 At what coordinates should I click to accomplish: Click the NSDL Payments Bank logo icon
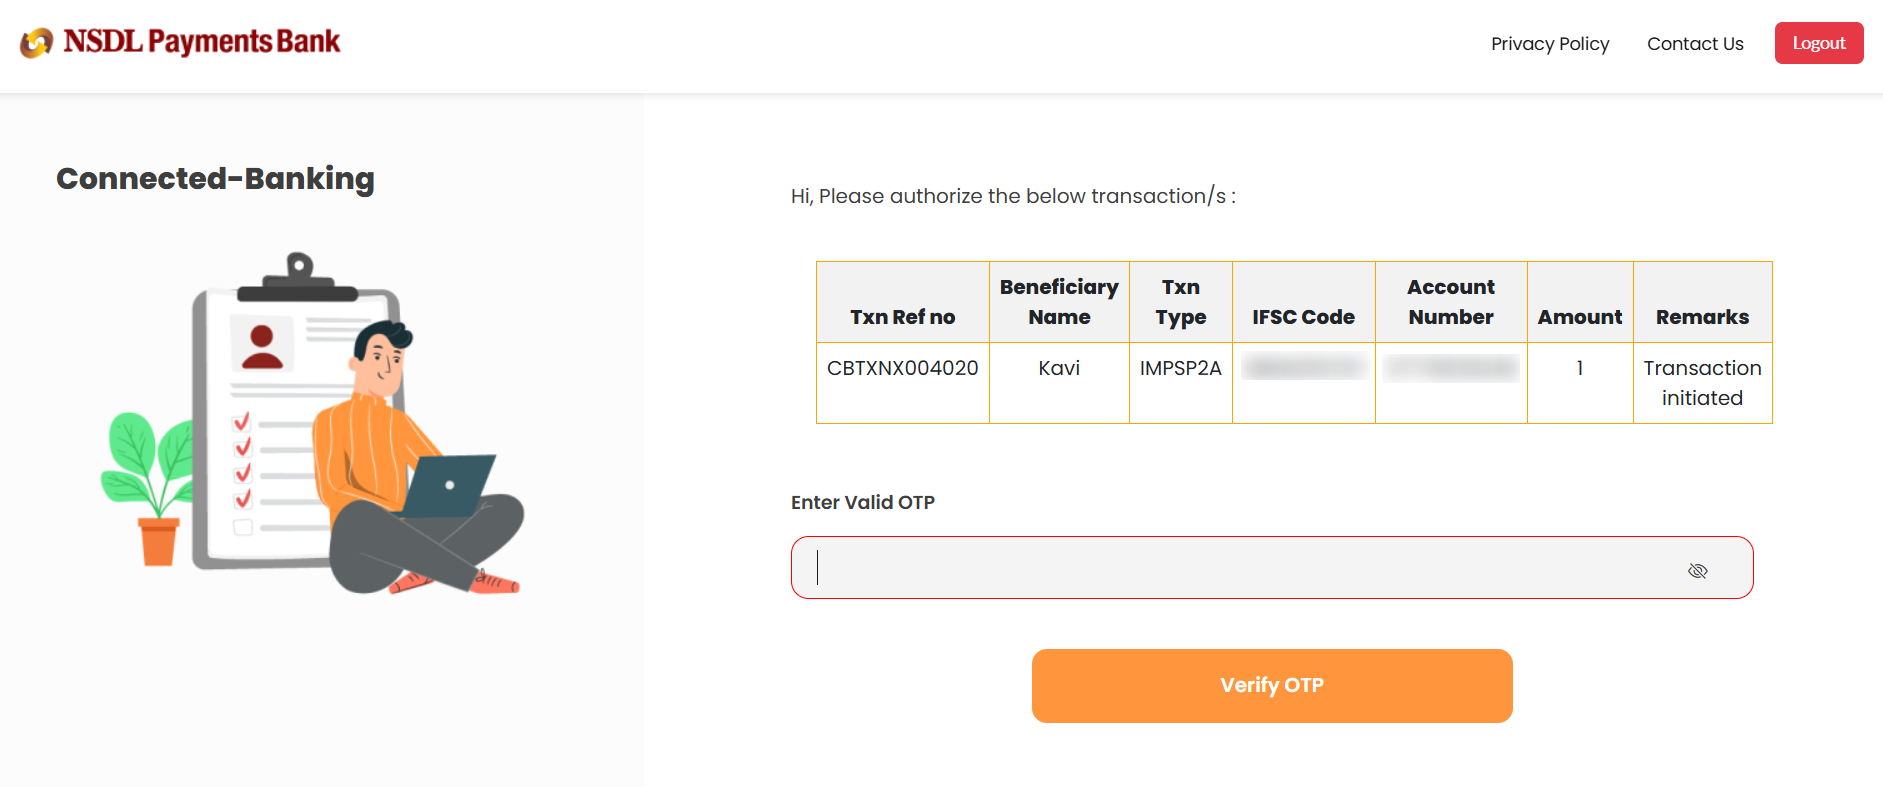tap(37, 42)
